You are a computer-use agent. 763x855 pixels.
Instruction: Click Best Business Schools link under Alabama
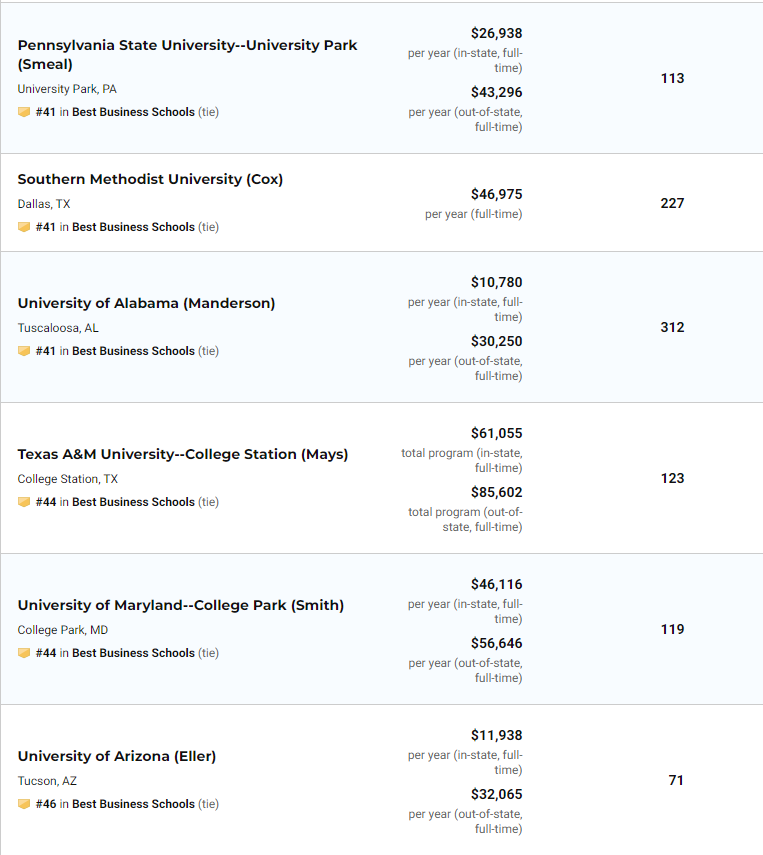133,351
